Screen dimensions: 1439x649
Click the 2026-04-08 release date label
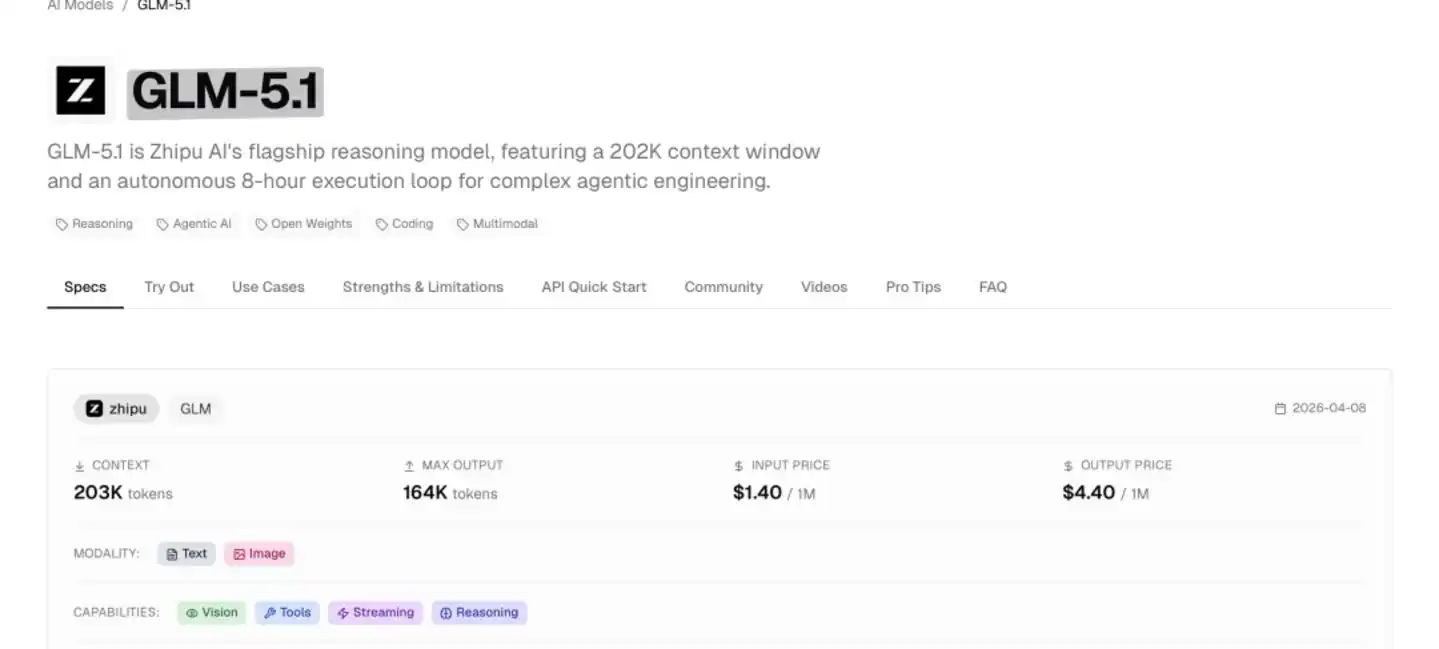(x=1320, y=408)
